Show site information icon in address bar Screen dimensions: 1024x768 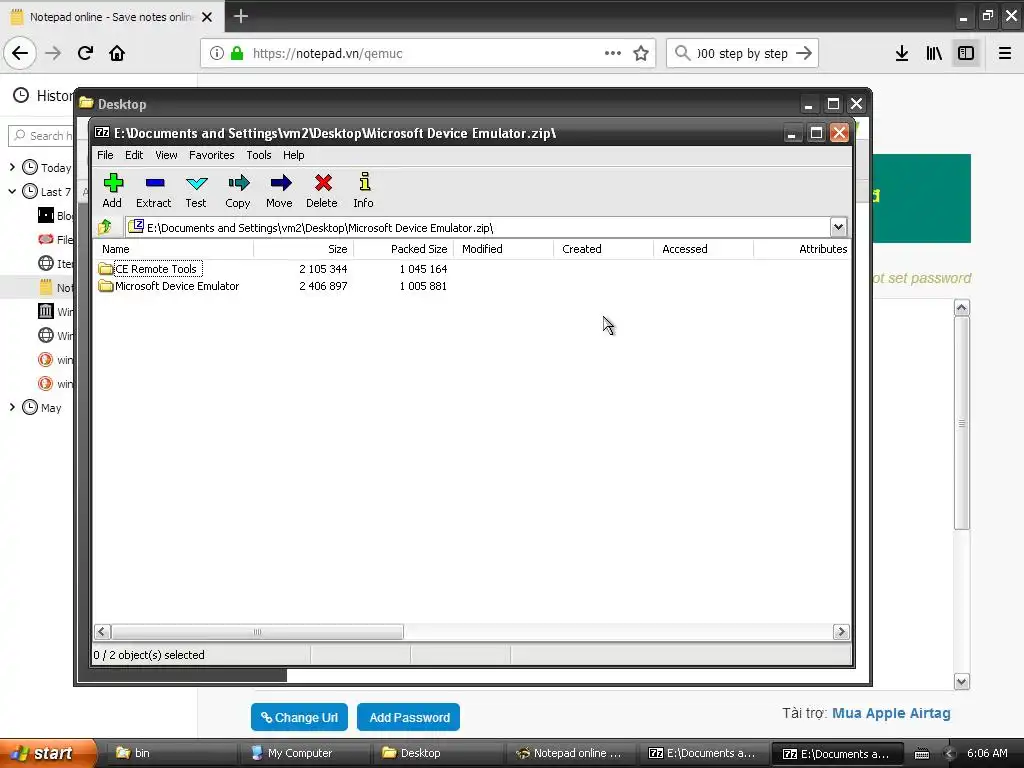pos(217,53)
